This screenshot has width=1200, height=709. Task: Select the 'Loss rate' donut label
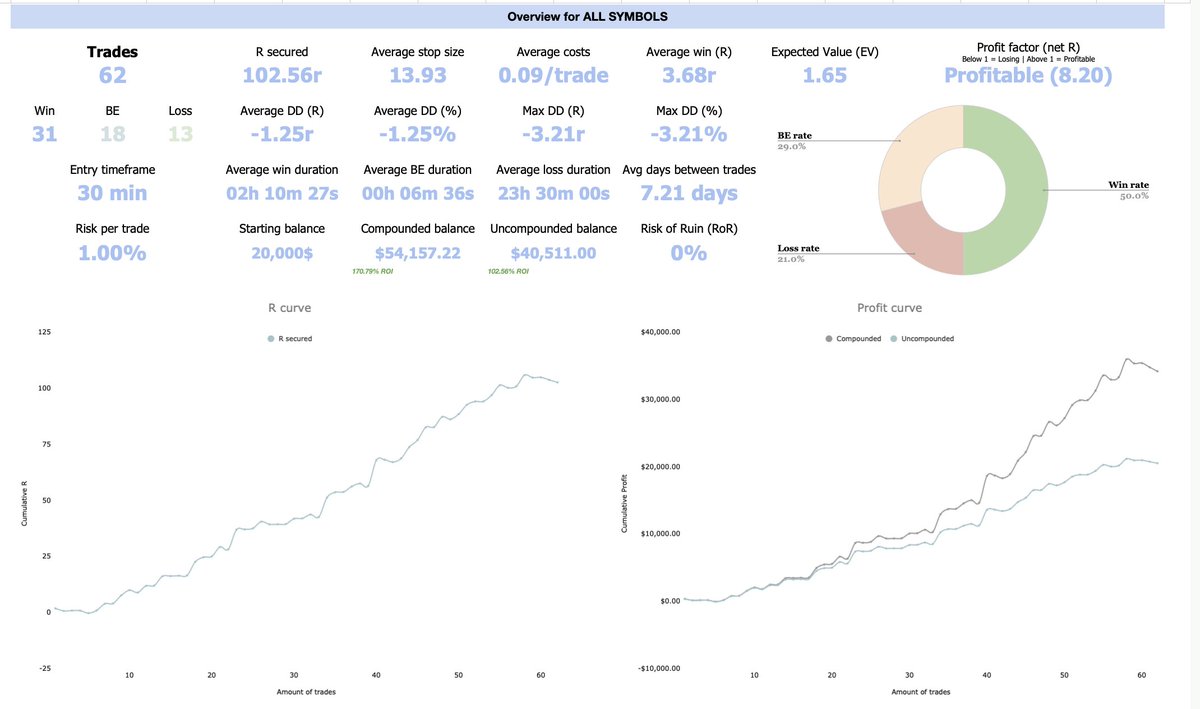(798, 248)
